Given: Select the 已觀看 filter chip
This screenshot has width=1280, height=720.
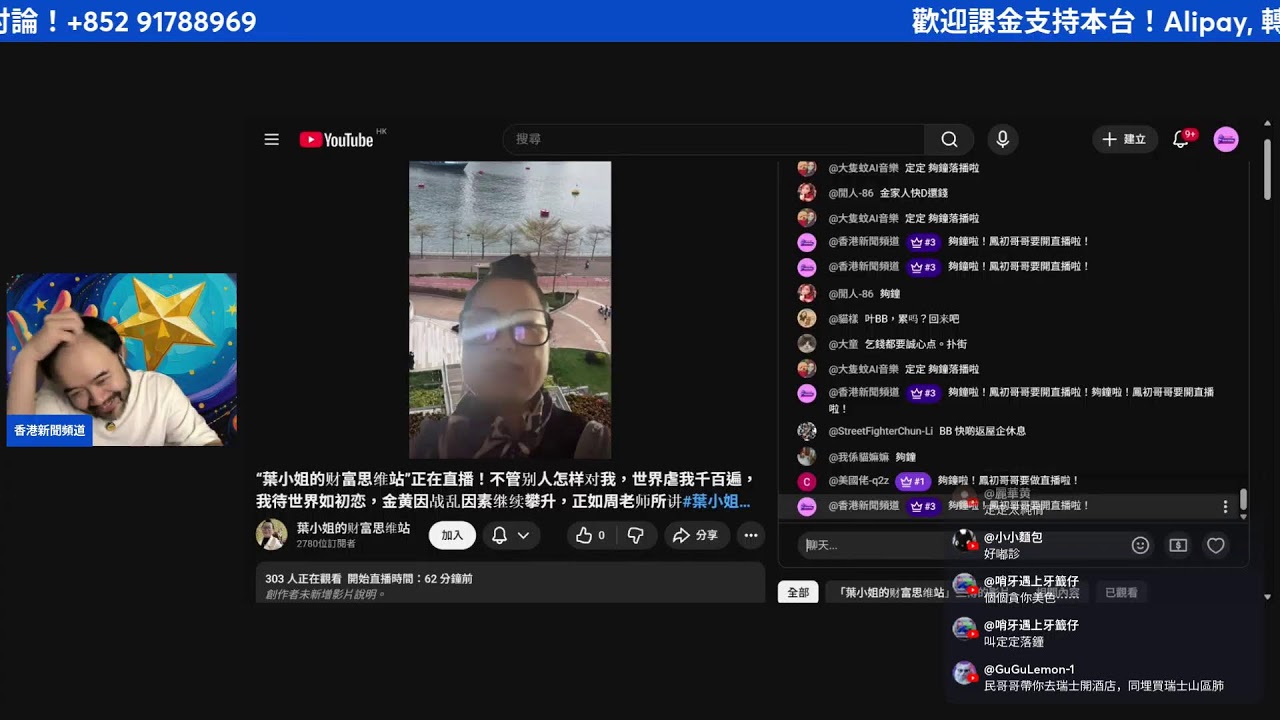Looking at the screenshot, I should pyautogui.click(x=1121, y=593).
